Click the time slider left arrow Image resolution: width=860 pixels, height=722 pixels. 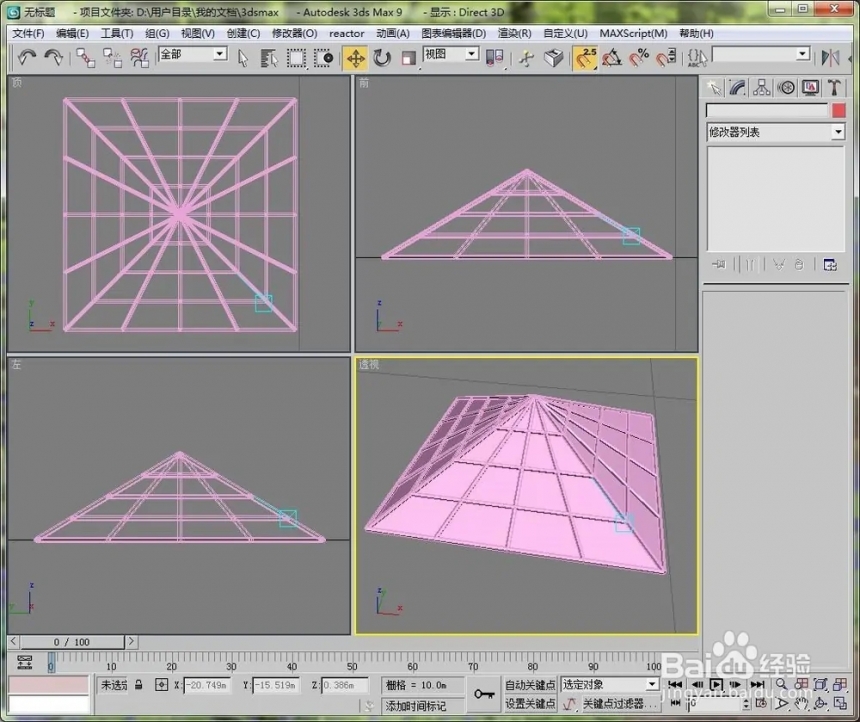14,641
